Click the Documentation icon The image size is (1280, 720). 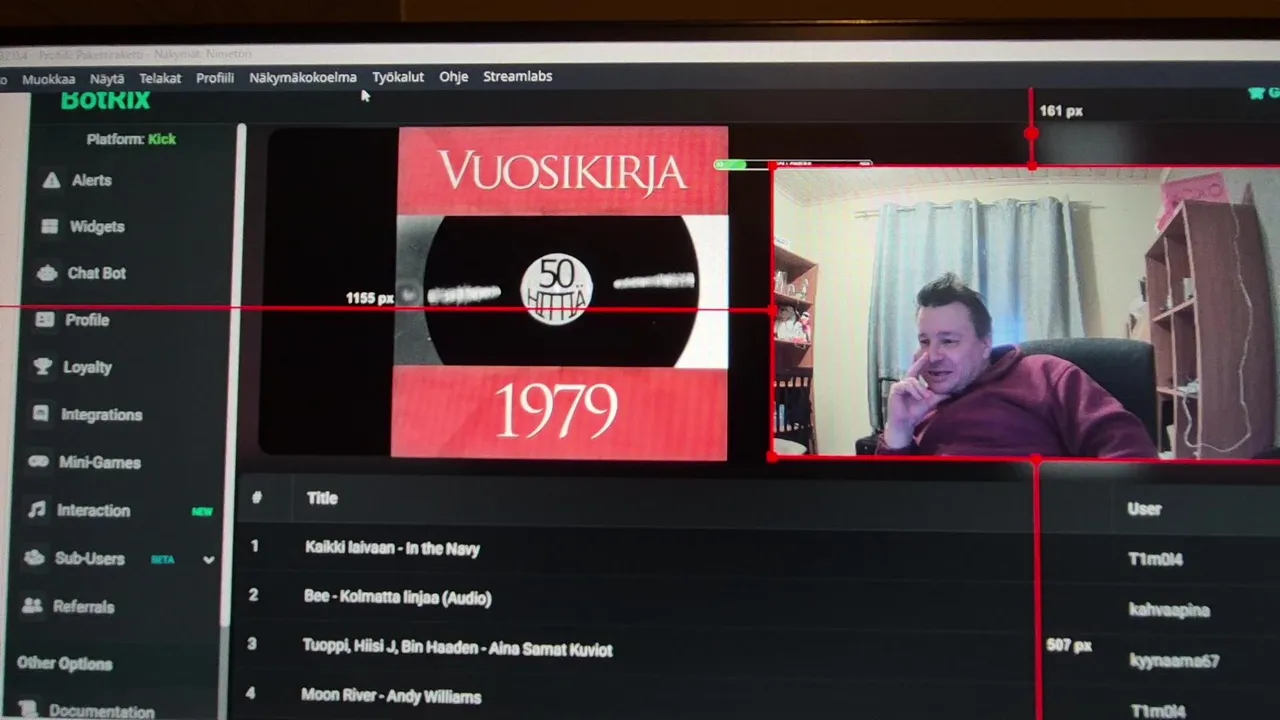point(29,710)
